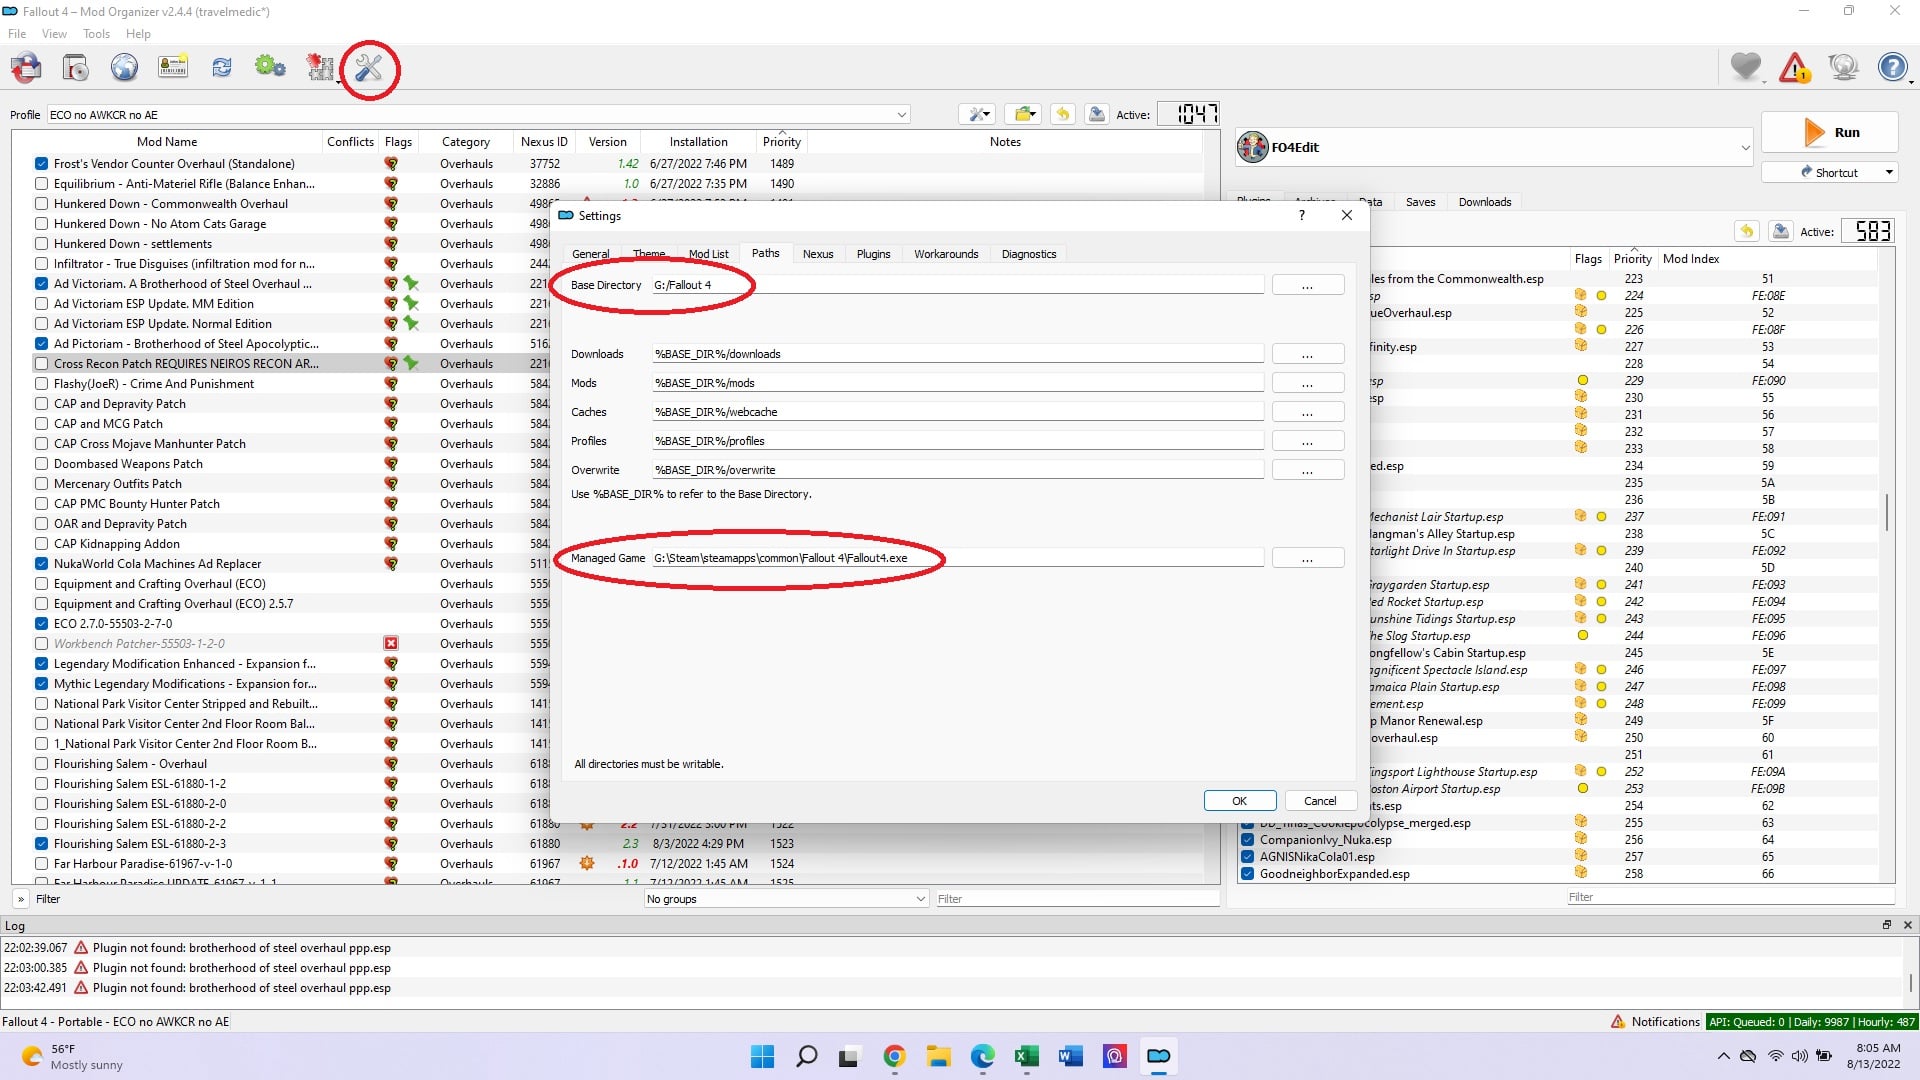Switch to Nexus tab in Settings
This screenshot has height=1080, width=1920.
(x=817, y=254)
